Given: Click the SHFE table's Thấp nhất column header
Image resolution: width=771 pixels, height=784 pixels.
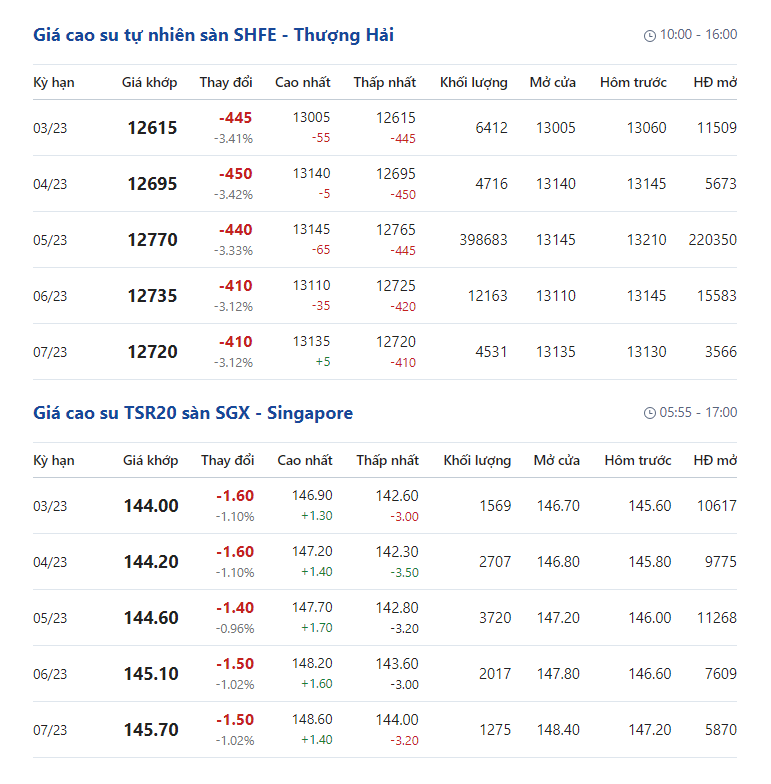Looking at the screenshot, I should click(384, 82).
